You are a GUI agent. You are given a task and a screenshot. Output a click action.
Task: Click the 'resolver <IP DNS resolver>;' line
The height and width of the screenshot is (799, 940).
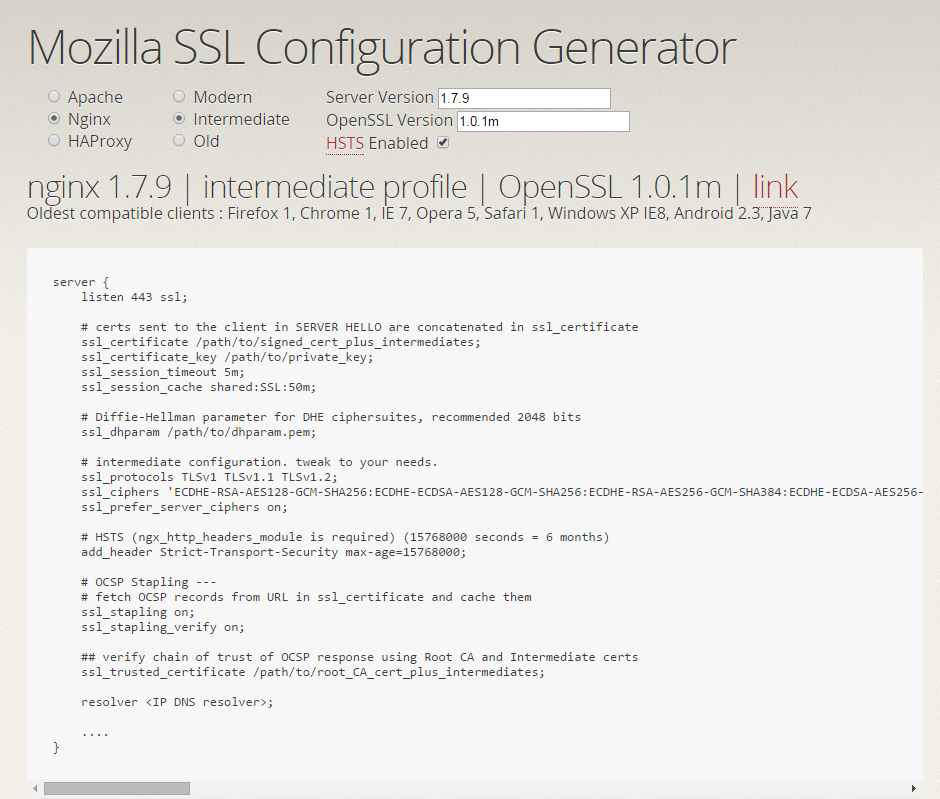click(177, 702)
